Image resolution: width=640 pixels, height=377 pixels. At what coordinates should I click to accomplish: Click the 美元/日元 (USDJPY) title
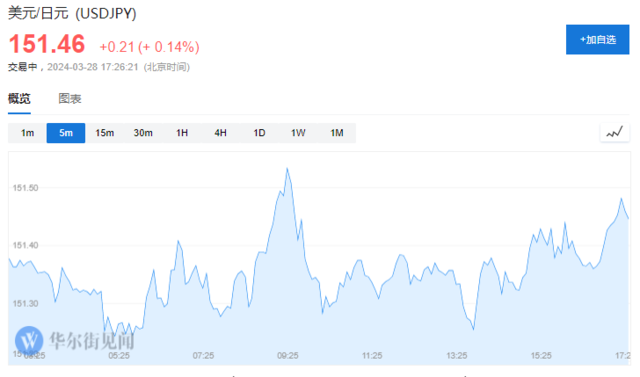click(72, 13)
